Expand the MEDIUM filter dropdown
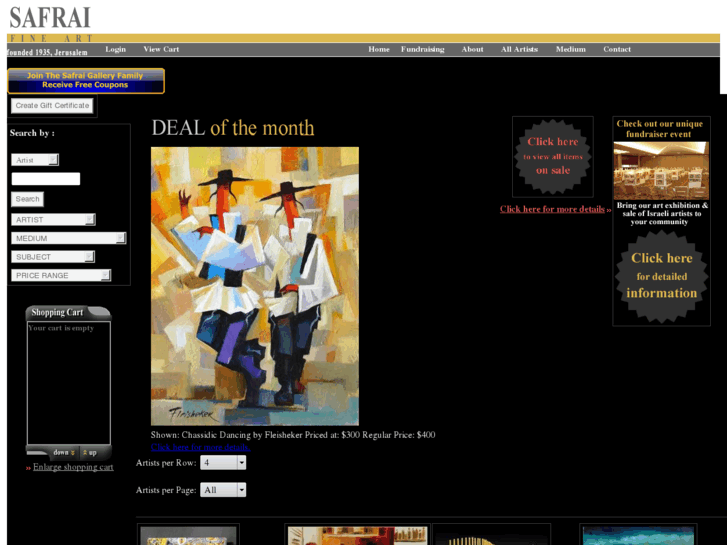 point(69,238)
